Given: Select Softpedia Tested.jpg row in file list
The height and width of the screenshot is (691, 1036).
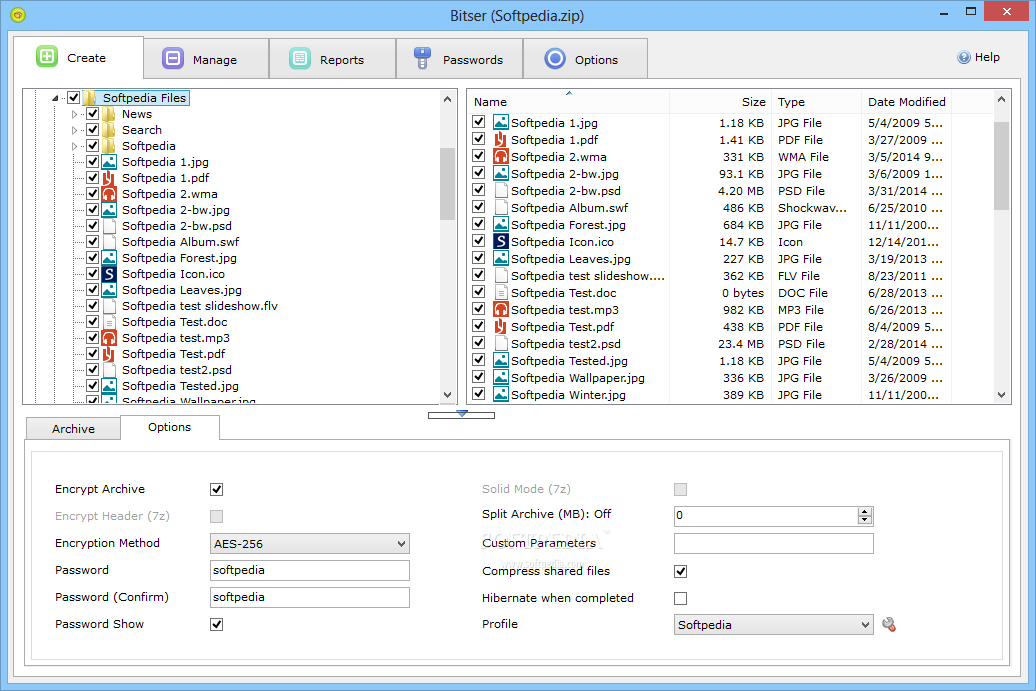Looking at the screenshot, I should 710,361.
